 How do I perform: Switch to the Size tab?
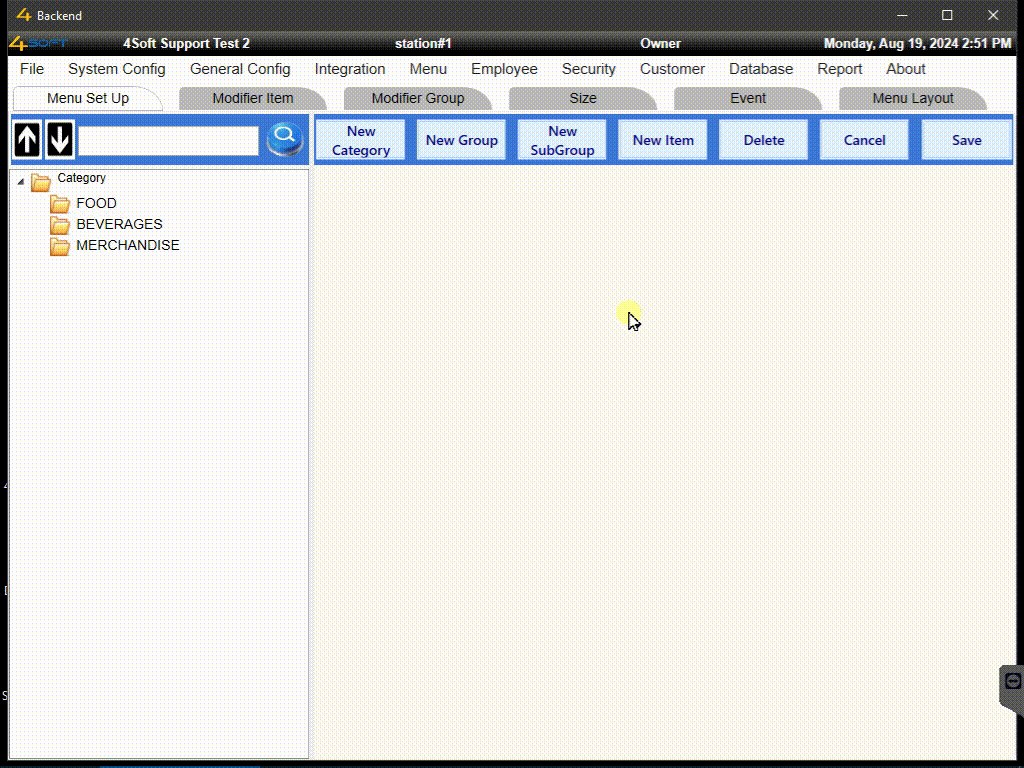(583, 99)
